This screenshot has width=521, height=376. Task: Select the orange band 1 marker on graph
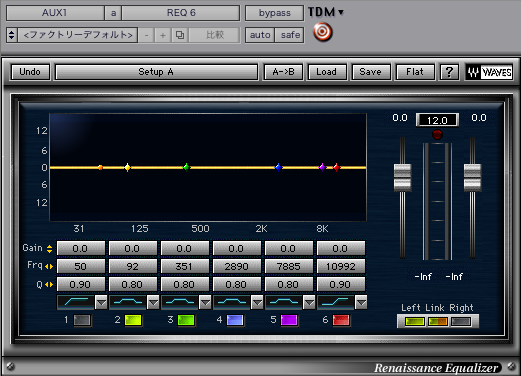point(100,167)
